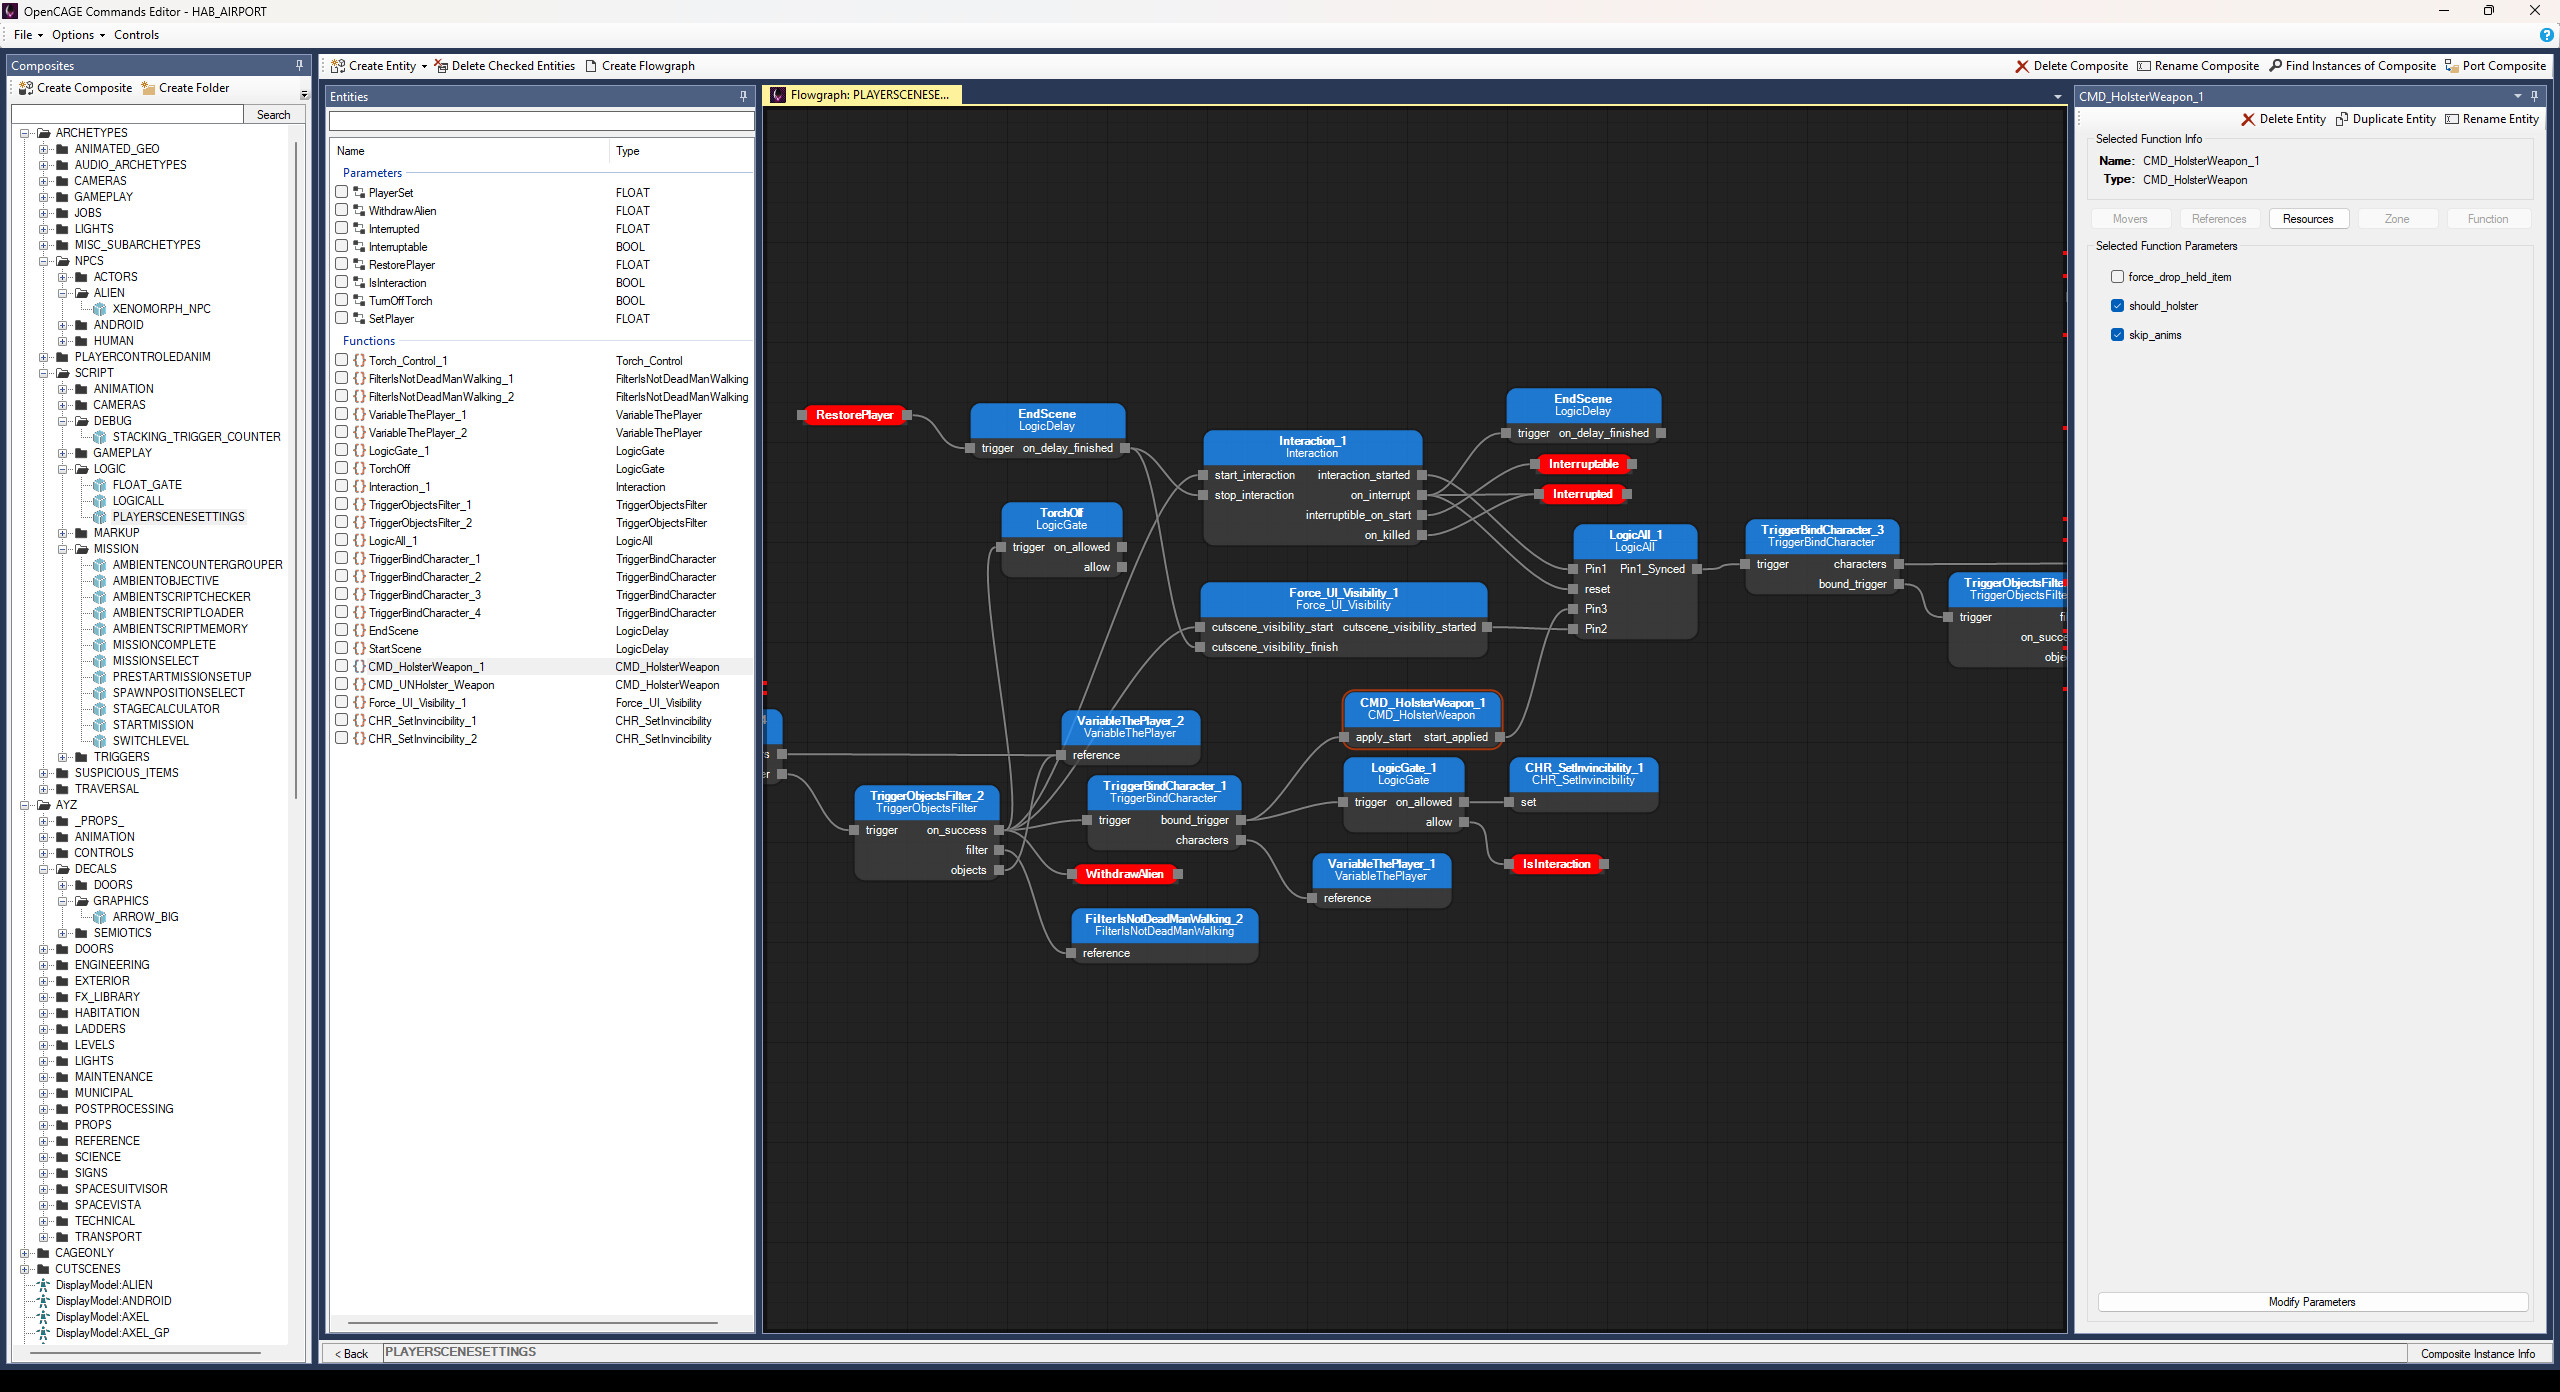Screen dimensions: 2560x1392
Task: Pin the Entities panel
Action: pyautogui.click(x=742, y=96)
